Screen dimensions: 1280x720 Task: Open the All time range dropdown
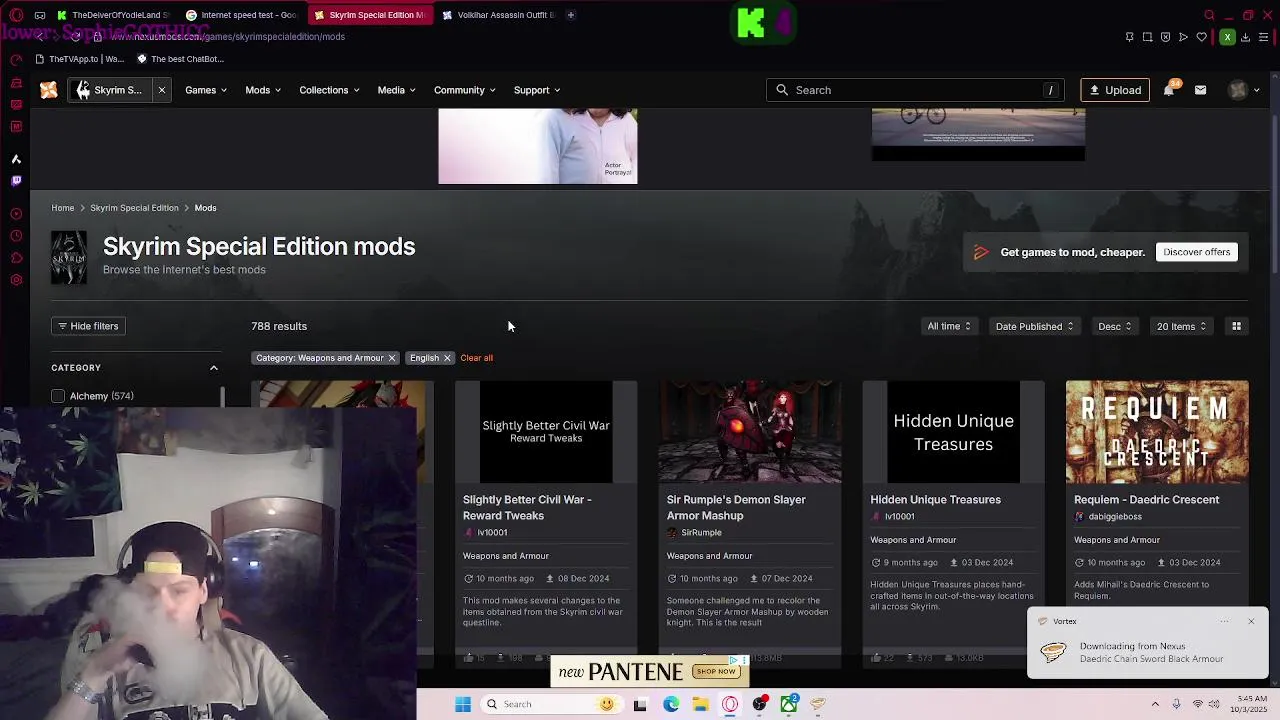coord(948,326)
